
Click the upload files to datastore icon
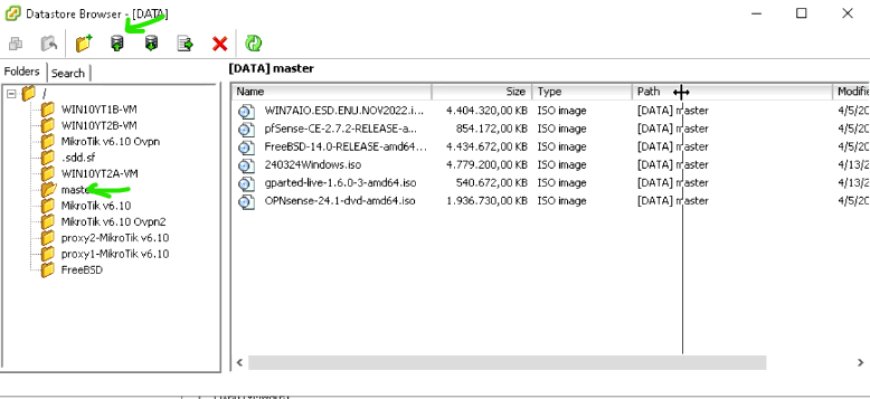pyautogui.click(x=117, y=43)
